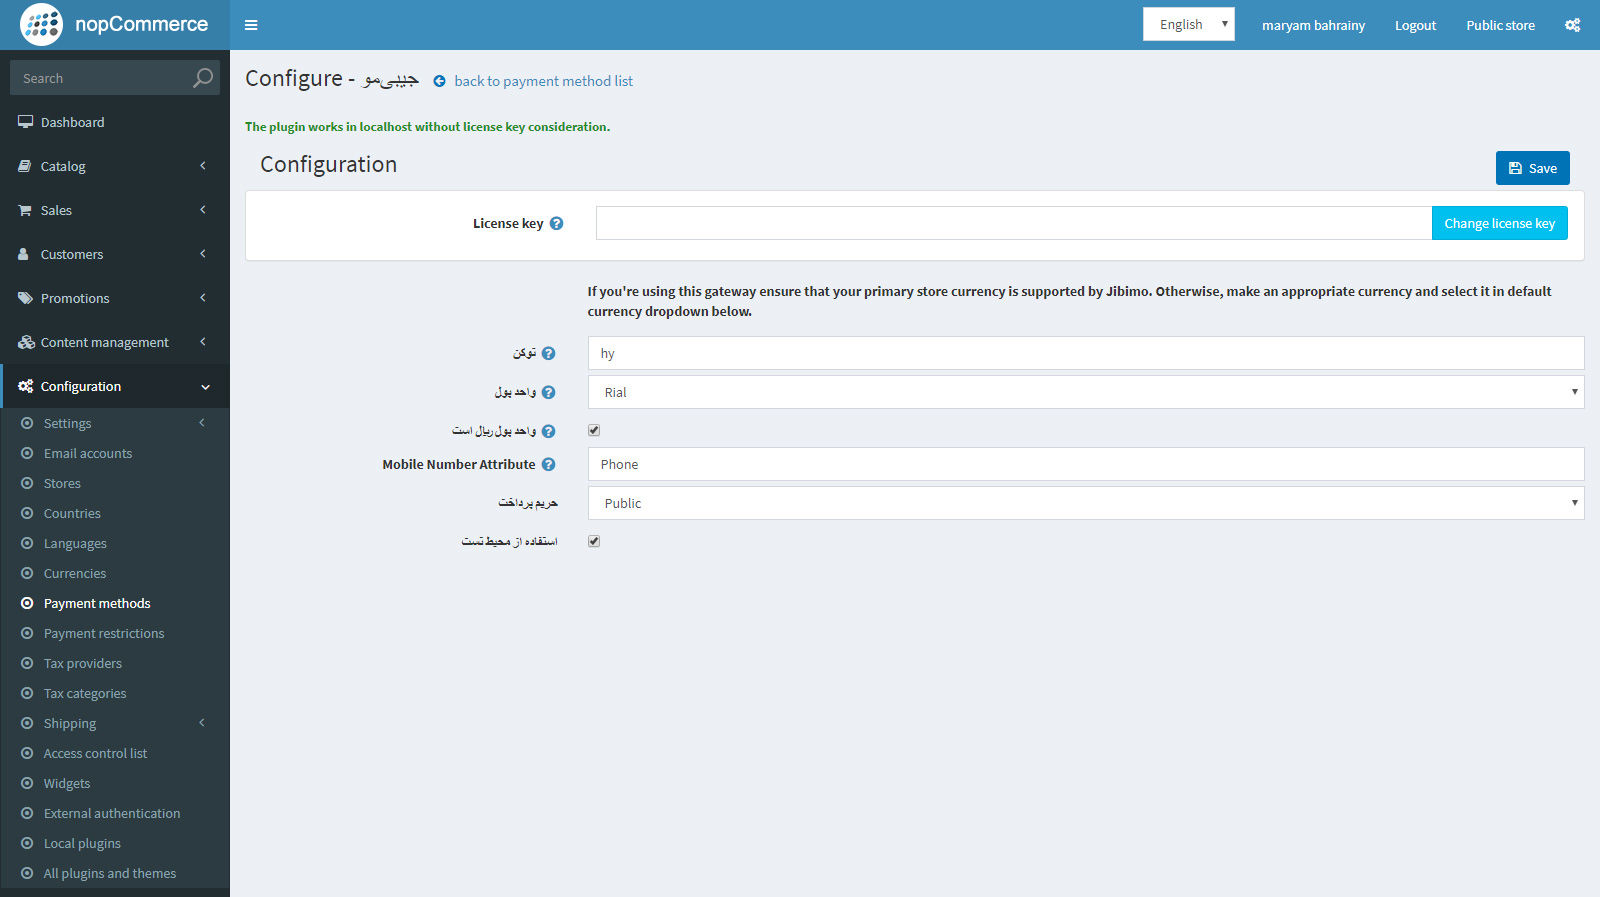Toggle the واحد پول ریال است checkbox
This screenshot has height=897, width=1600.
point(594,430)
